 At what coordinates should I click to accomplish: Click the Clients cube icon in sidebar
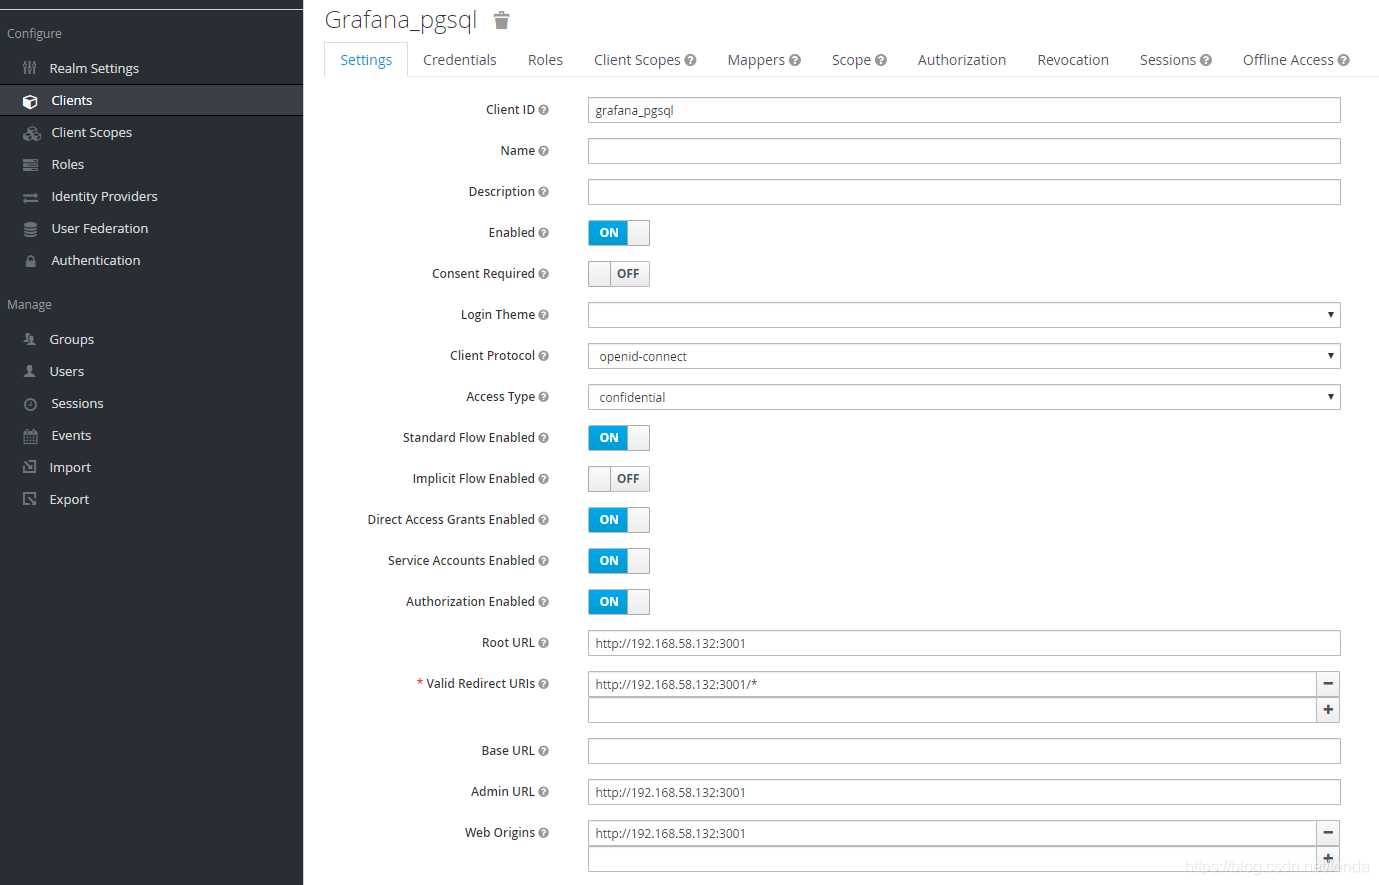[x=30, y=101]
